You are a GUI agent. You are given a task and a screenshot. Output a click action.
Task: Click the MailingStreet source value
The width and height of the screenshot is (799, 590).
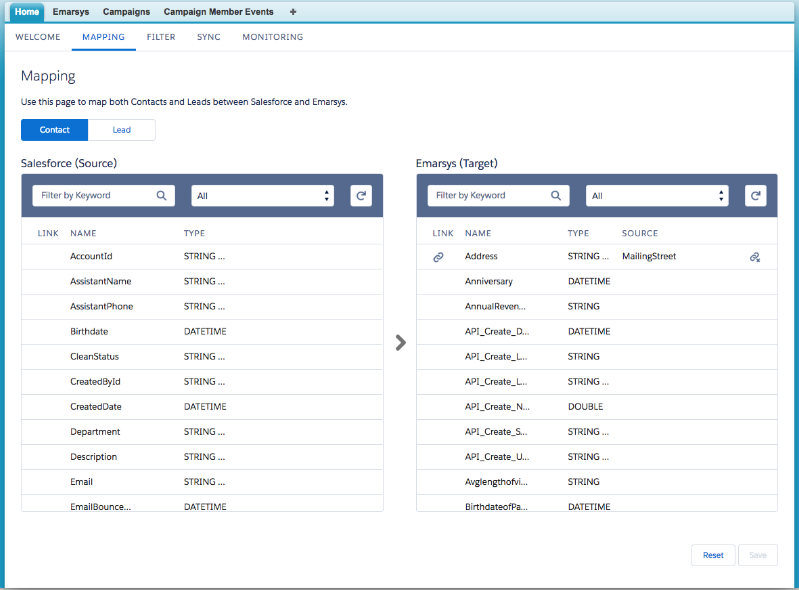coord(649,256)
